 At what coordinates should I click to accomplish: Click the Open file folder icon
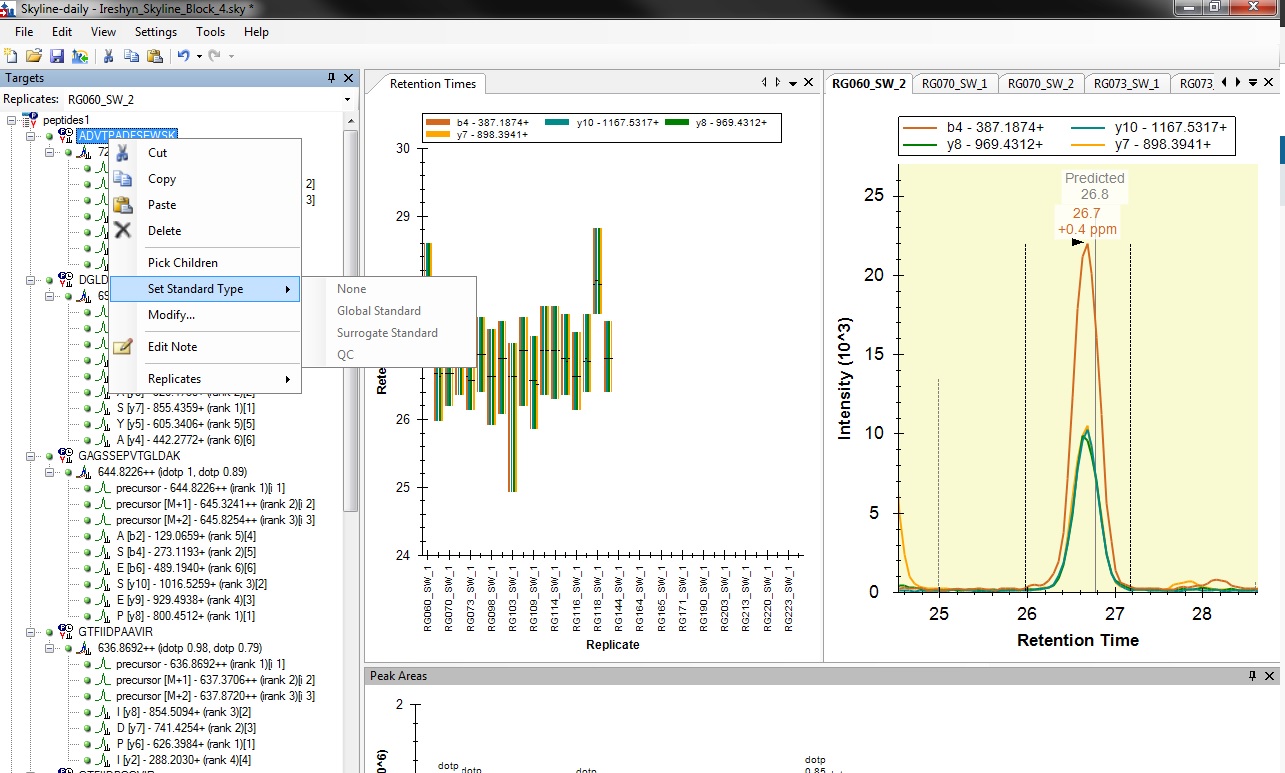point(34,56)
